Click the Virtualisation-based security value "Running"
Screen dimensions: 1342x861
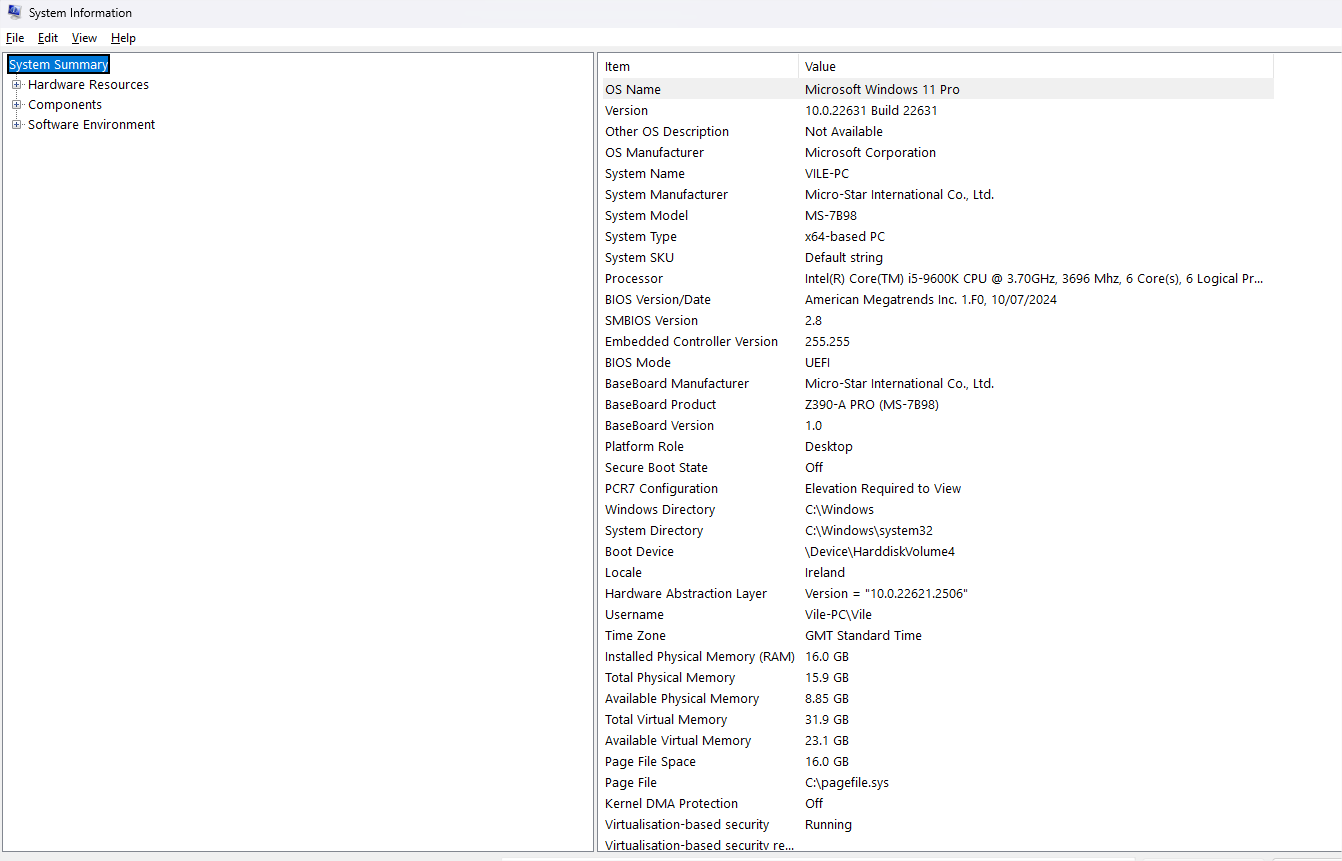(x=828, y=825)
